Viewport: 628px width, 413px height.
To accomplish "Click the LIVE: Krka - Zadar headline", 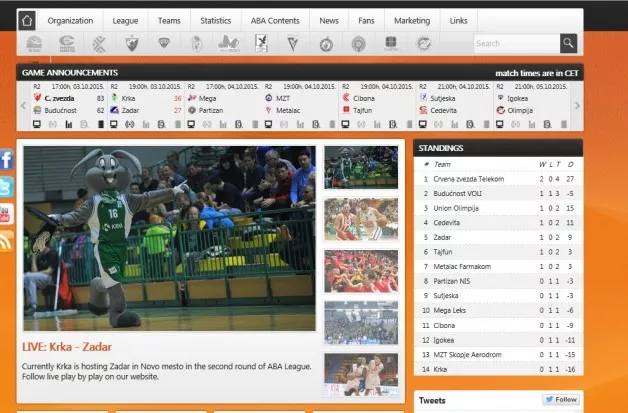I will click(x=68, y=348).
